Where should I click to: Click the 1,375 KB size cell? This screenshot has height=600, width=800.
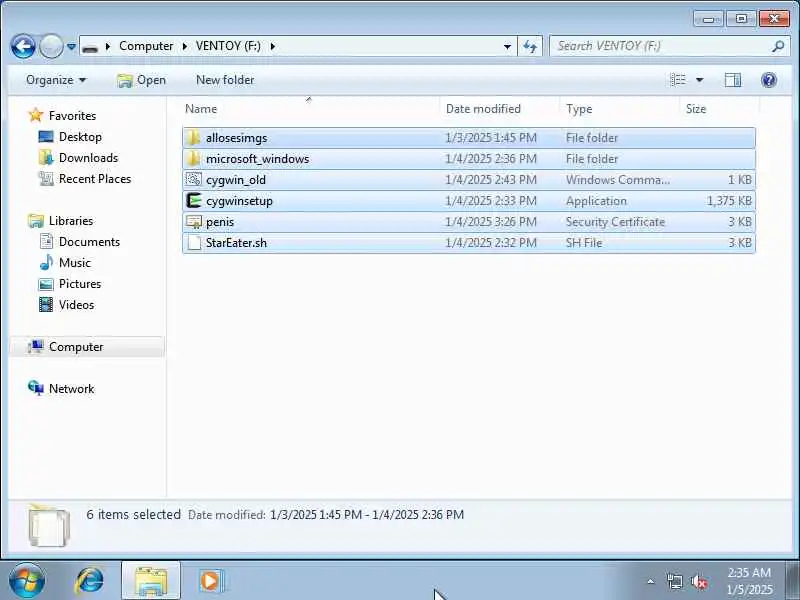click(x=729, y=201)
